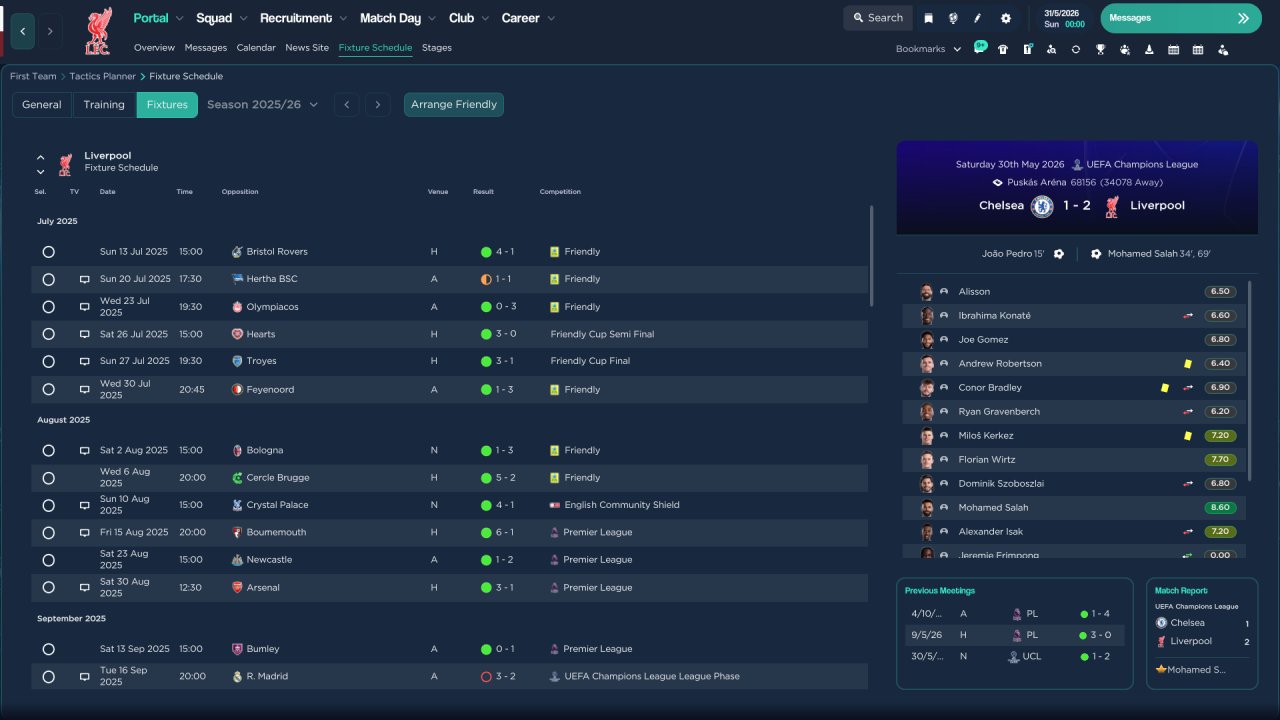
Task: Select the Bristol Rovers fixture radio button
Action: coord(48,252)
